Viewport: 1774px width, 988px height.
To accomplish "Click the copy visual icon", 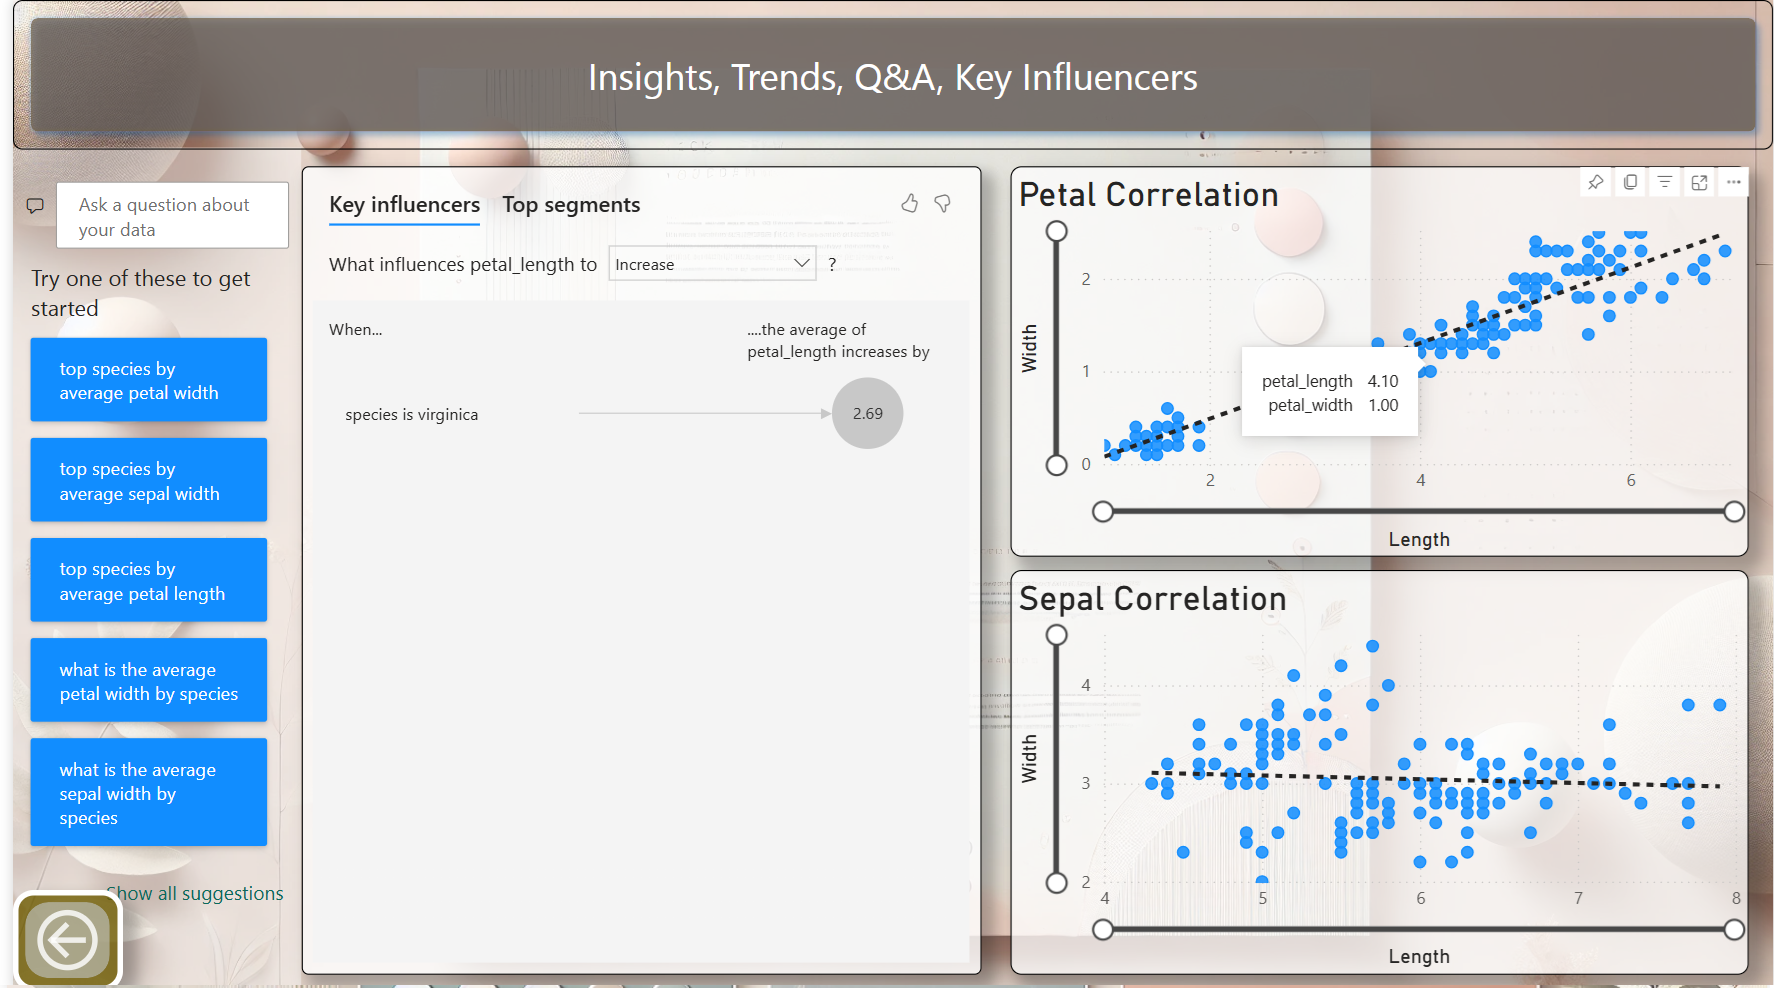I will click(x=1630, y=182).
